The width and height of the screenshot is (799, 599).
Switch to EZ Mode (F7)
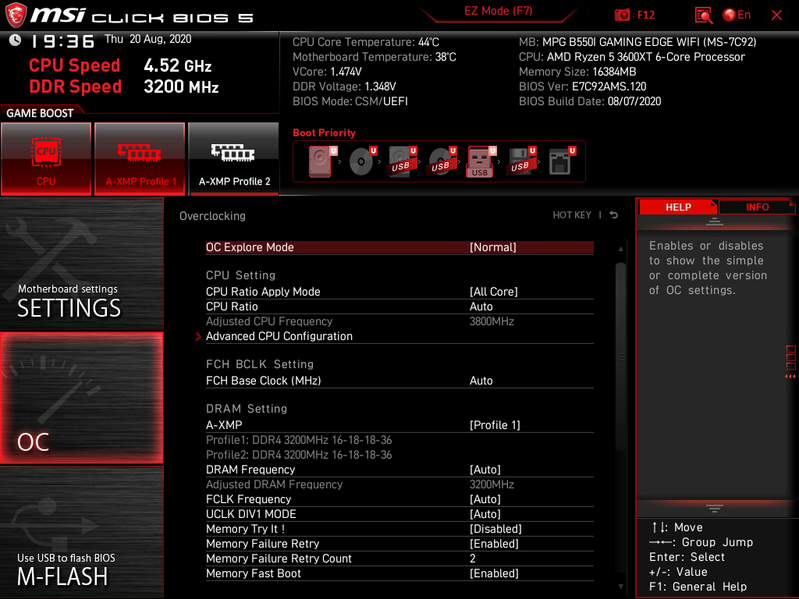tap(498, 11)
